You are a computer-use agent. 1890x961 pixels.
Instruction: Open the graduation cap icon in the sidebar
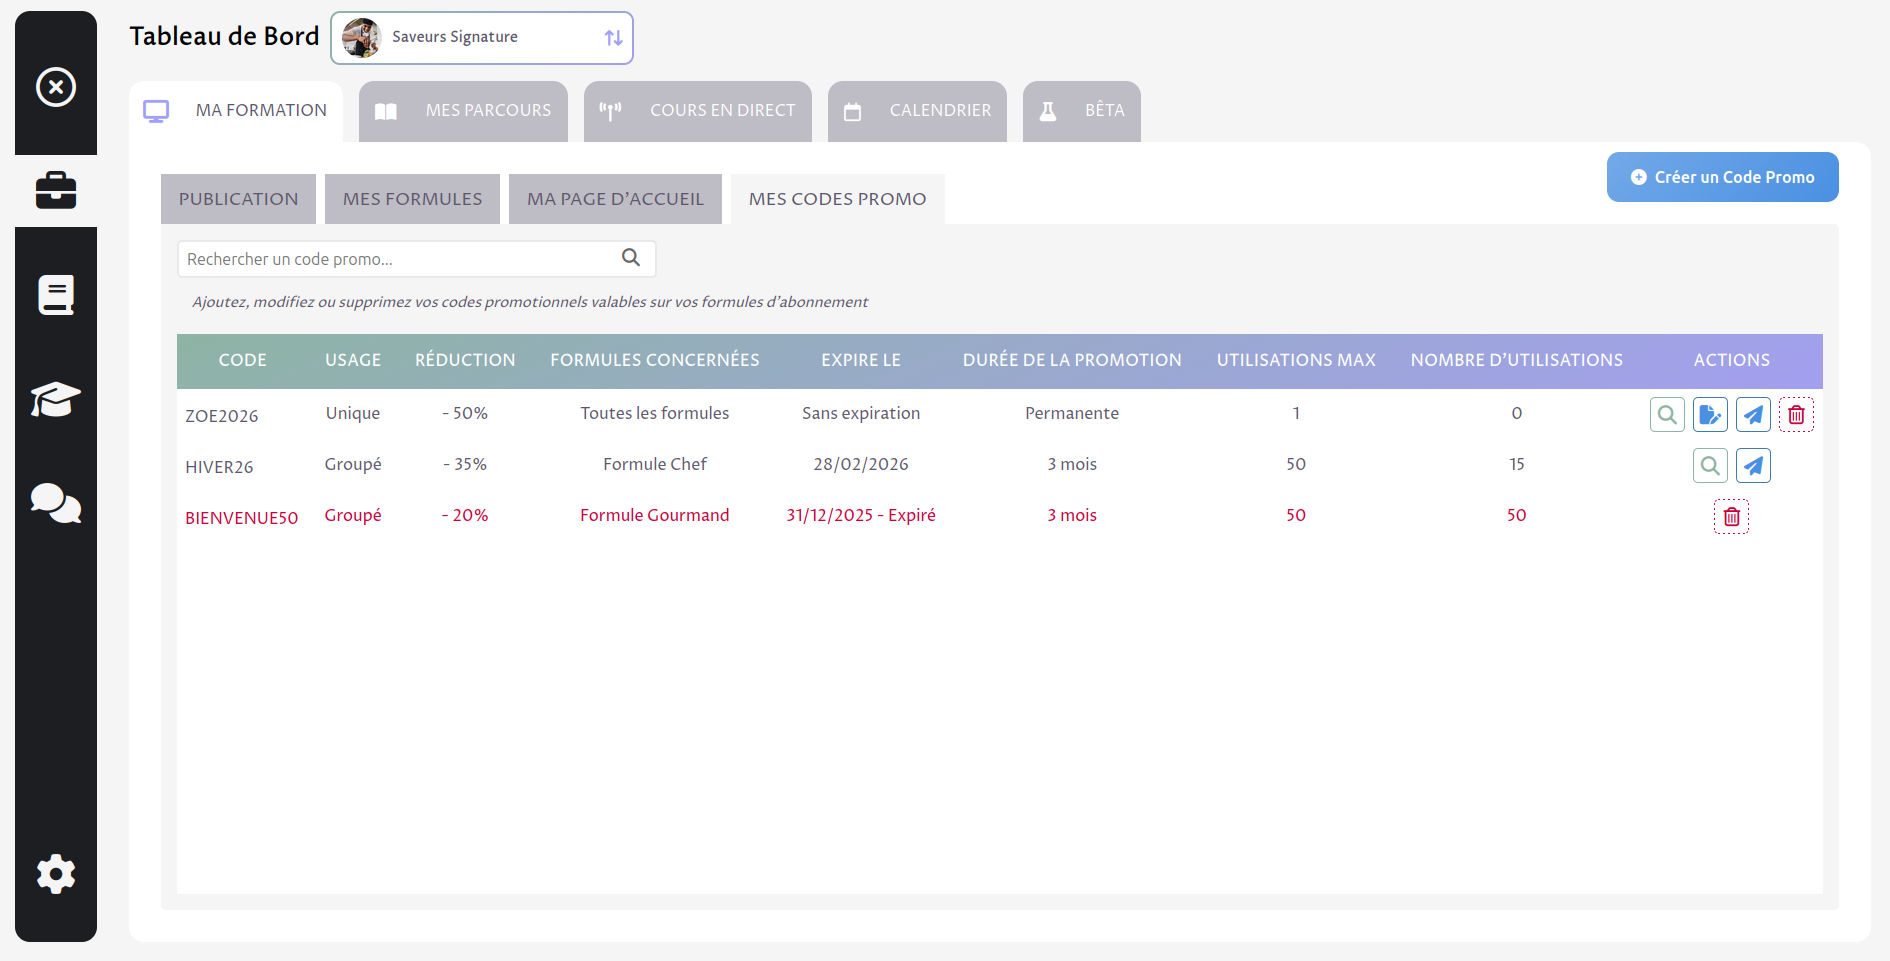[55, 399]
